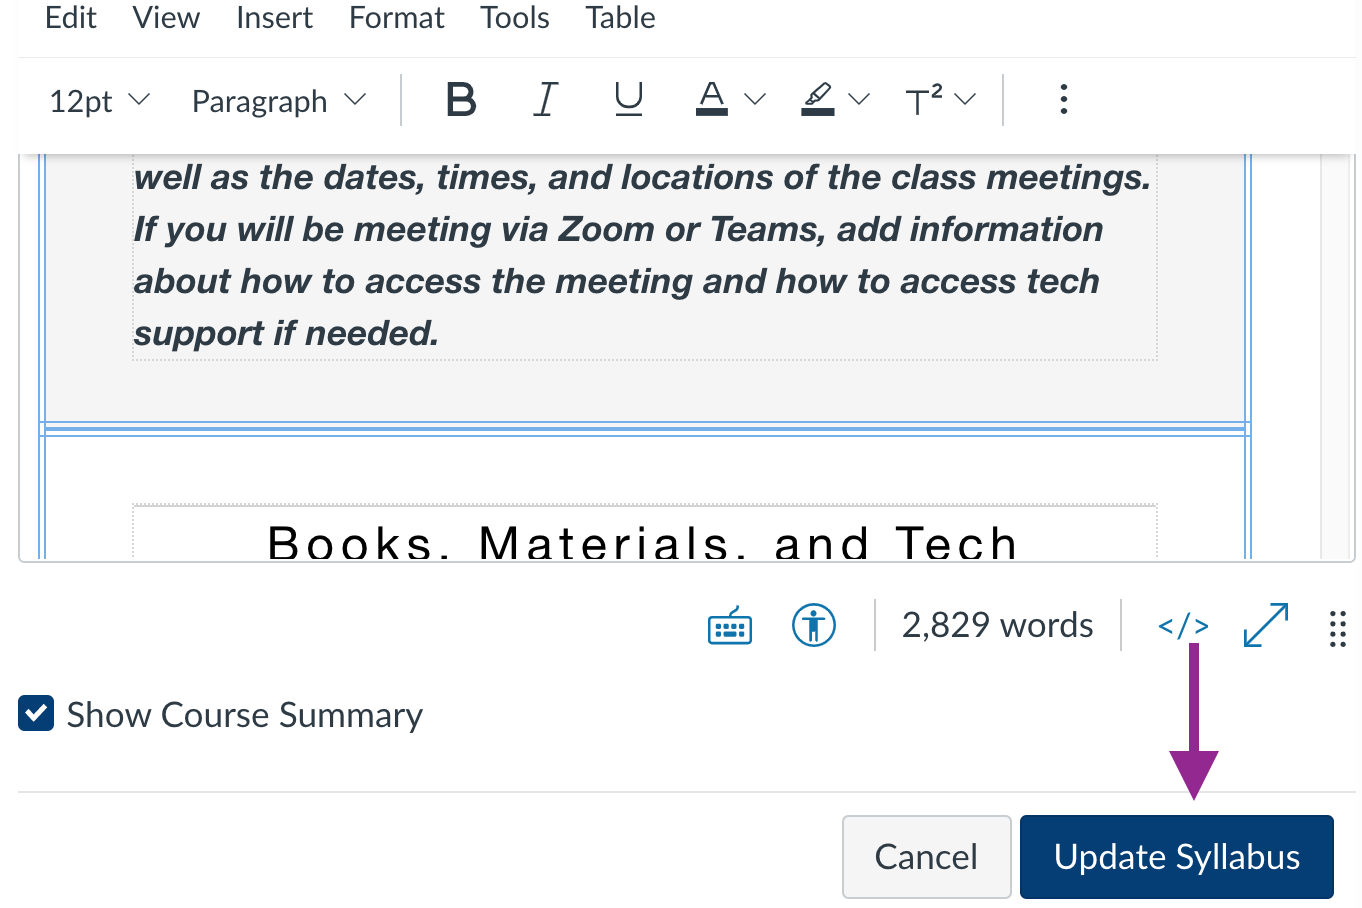Apply the current highlight color

click(x=818, y=98)
